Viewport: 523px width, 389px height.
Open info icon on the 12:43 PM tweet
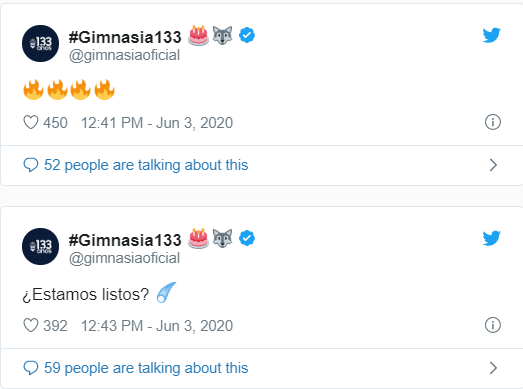tap(493, 325)
